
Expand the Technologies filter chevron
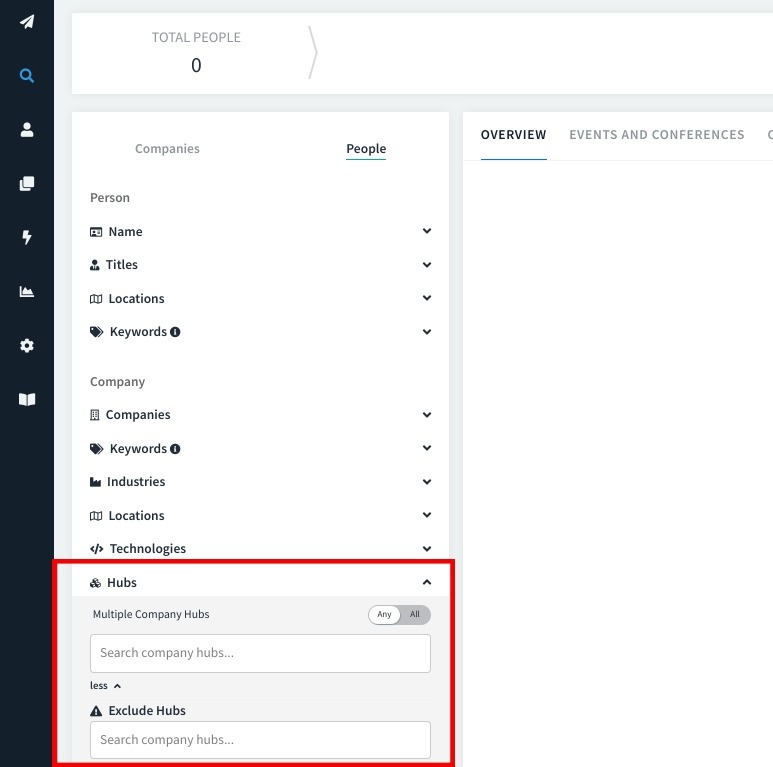[x=427, y=549]
